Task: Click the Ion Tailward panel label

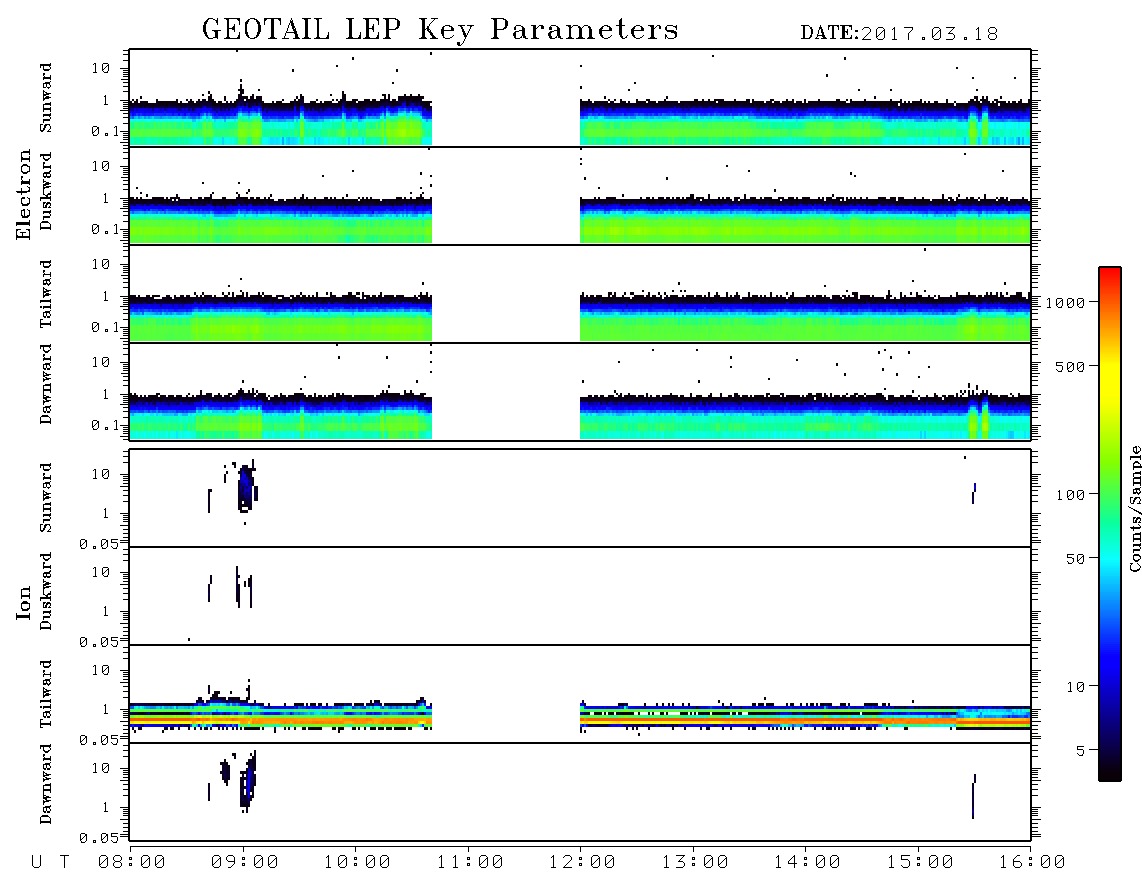Action: click(x=46, y=694)
